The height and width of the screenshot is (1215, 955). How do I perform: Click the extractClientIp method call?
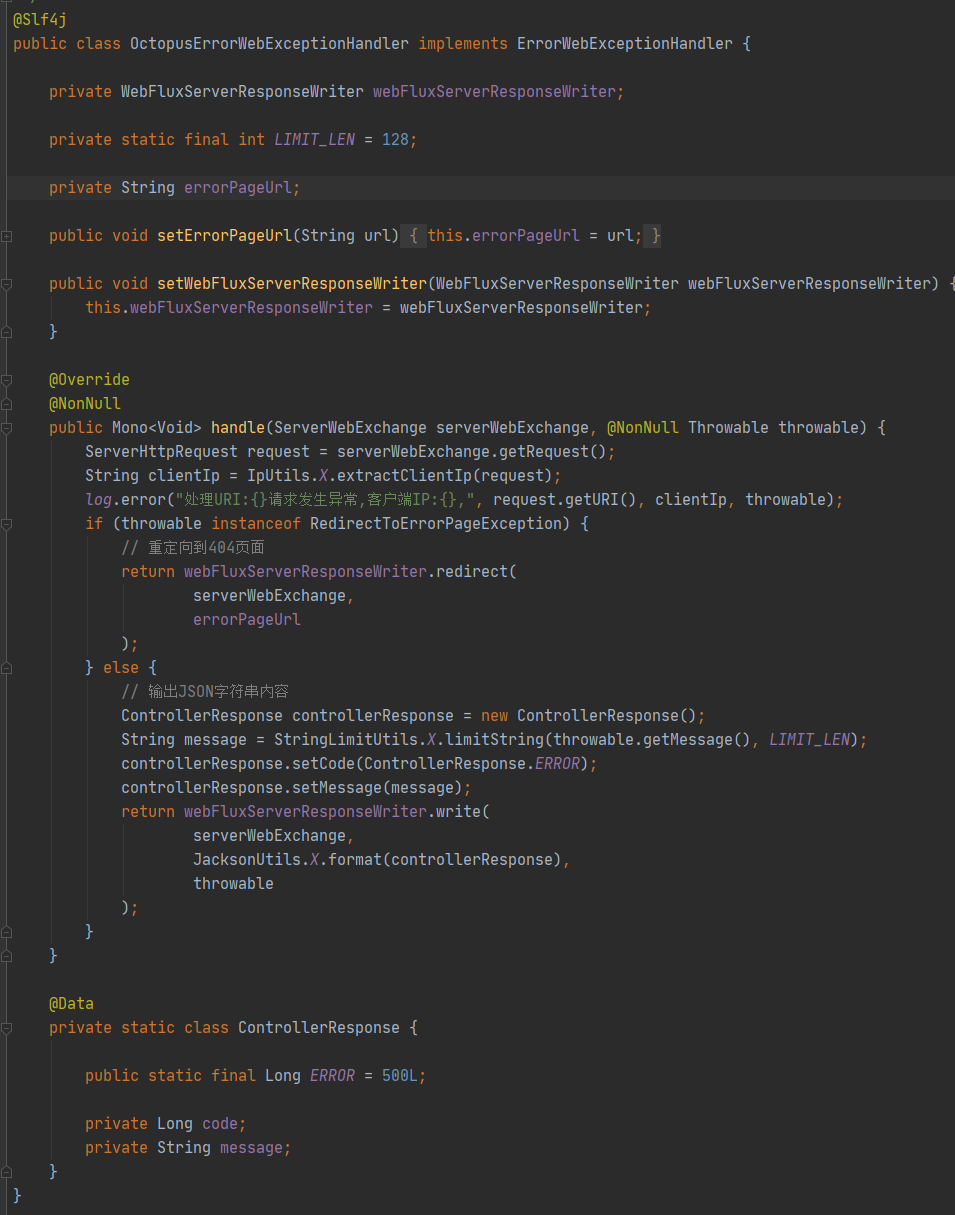404,476
